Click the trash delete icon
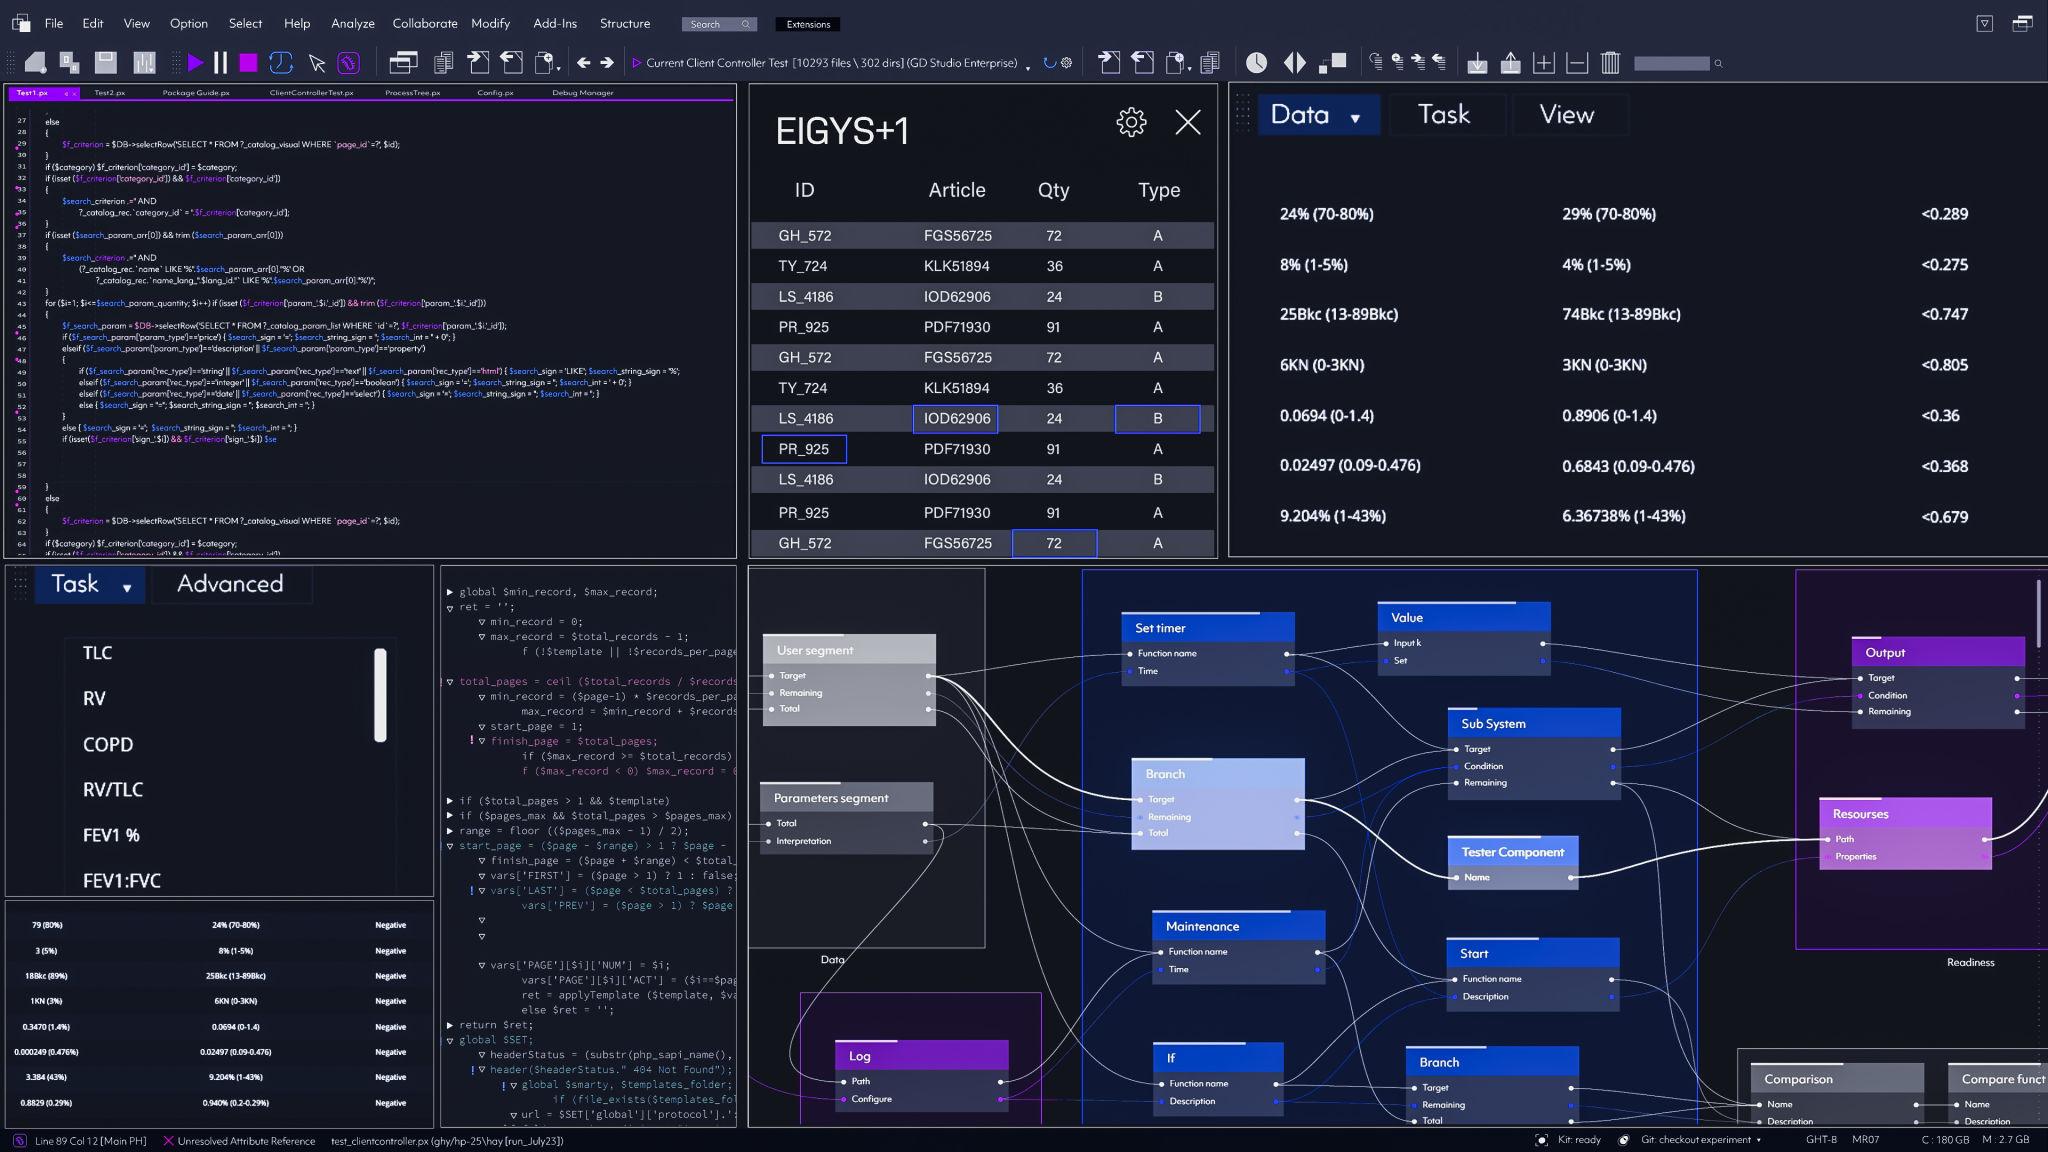This screenshot has height=1152, width=2048. [x=1609, y=63]
